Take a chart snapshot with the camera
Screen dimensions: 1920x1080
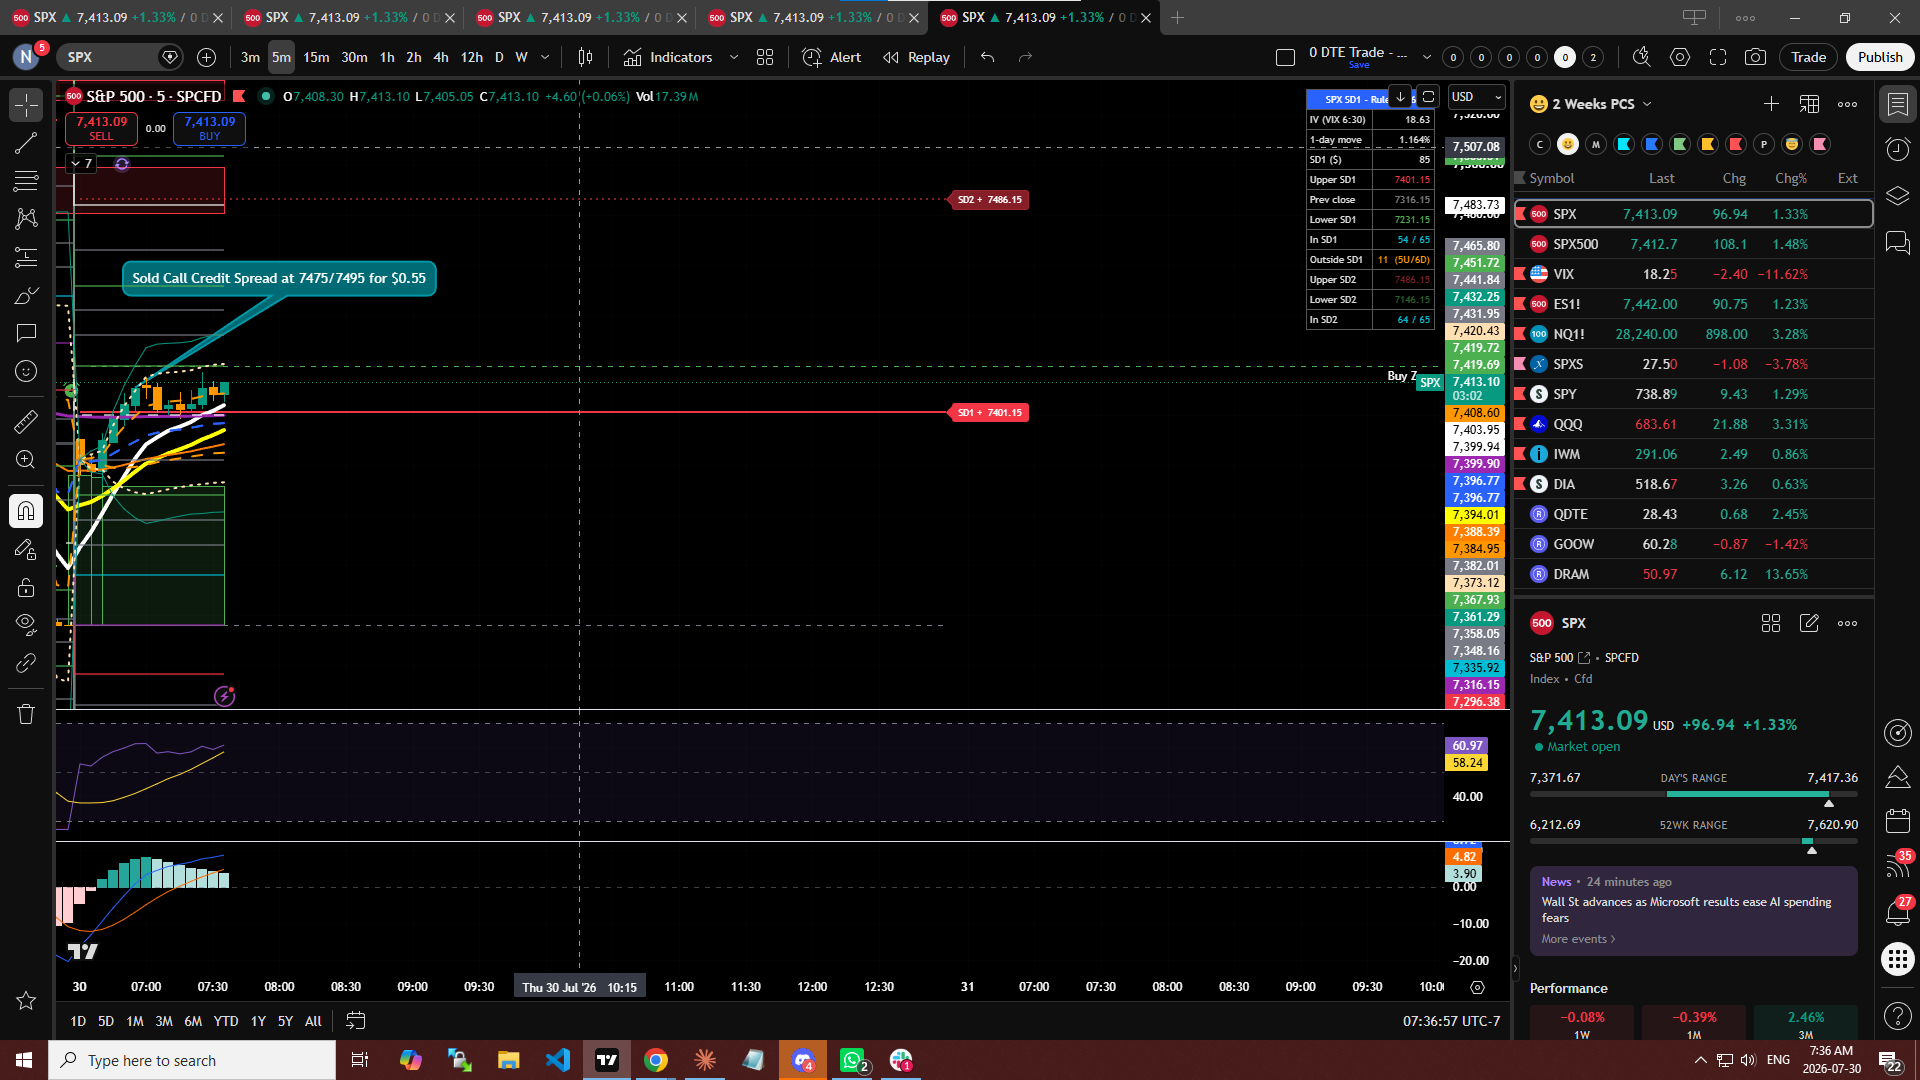[1755, 57]
